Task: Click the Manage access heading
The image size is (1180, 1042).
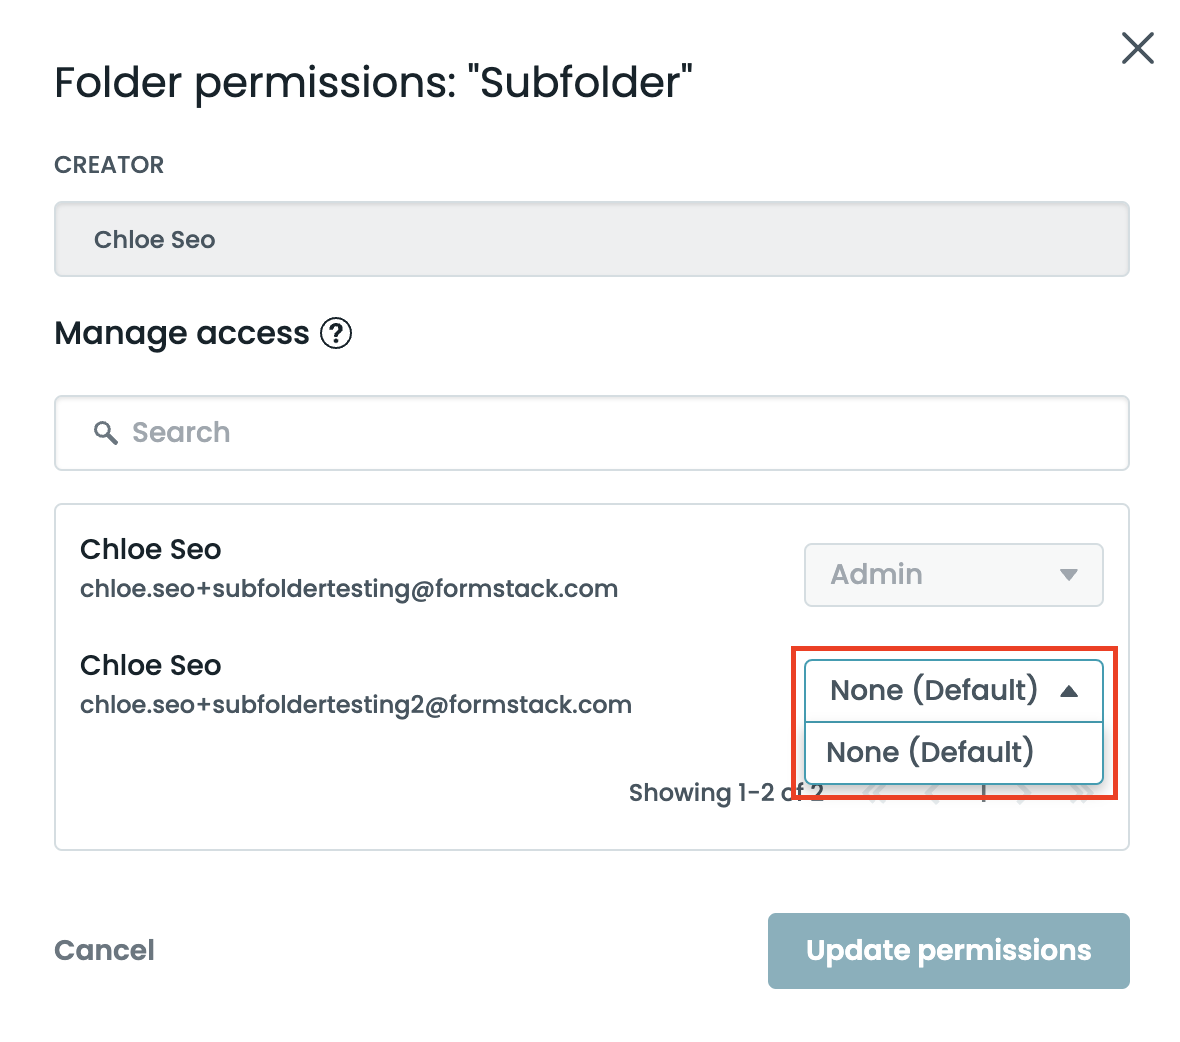Action: pos(182,333)
